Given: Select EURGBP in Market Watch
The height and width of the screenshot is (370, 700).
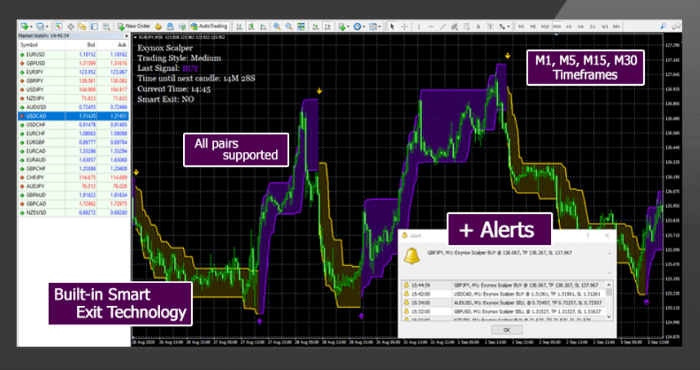Looking at the screenshot, I should 73,142.
